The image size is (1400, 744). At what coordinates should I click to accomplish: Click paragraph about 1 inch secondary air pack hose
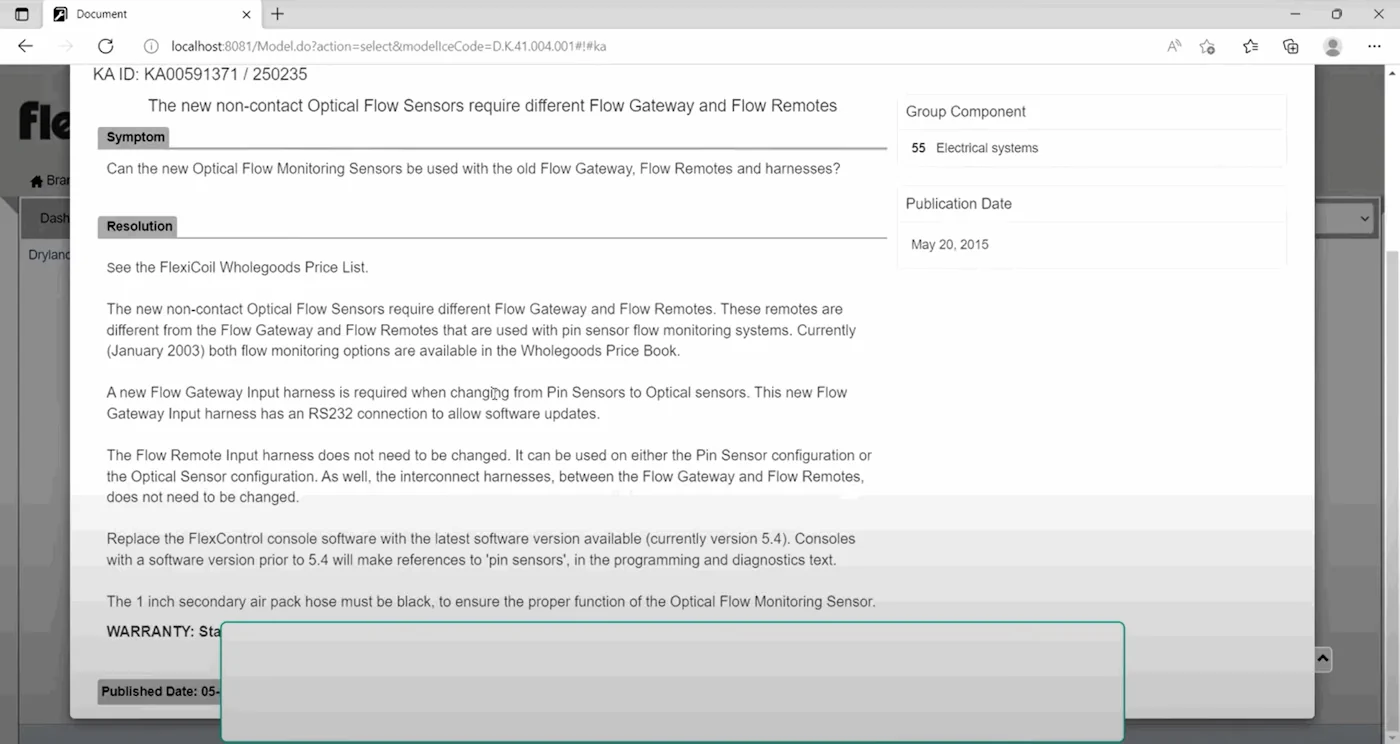tap(491, 602)
